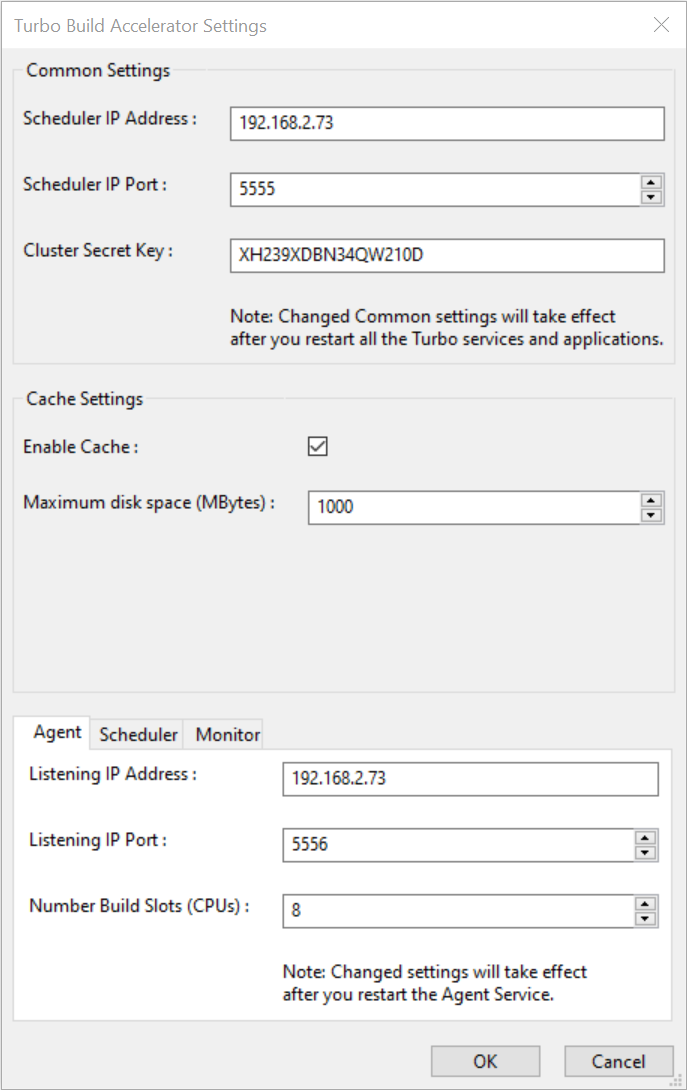Click the Listening IP Address field

[470, 779]
